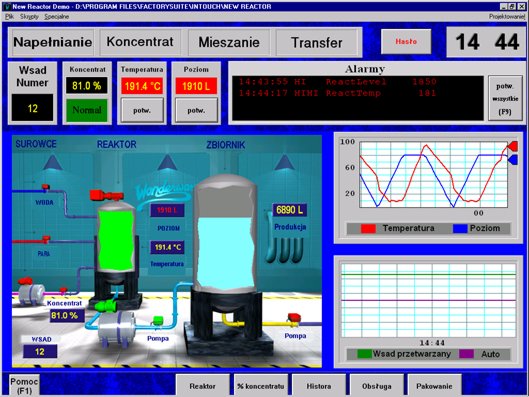Image resolution: width=529 pixels, height=397 pixels.
Task: Toggle the green transfer pump indicator
Action: click(x=158, y=320)
